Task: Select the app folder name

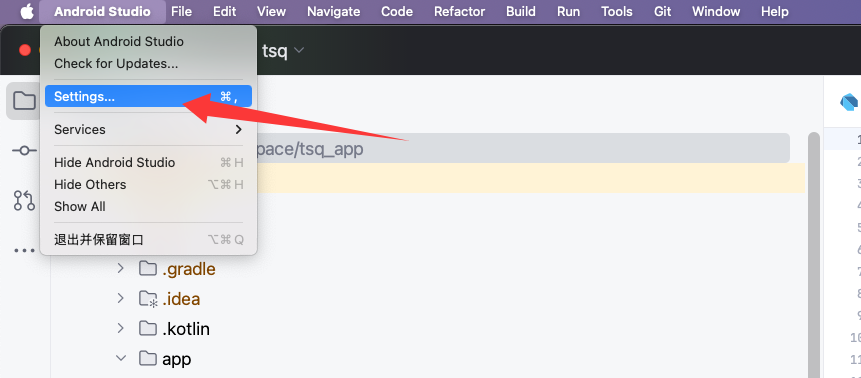Action: click(x=176, y=359)
